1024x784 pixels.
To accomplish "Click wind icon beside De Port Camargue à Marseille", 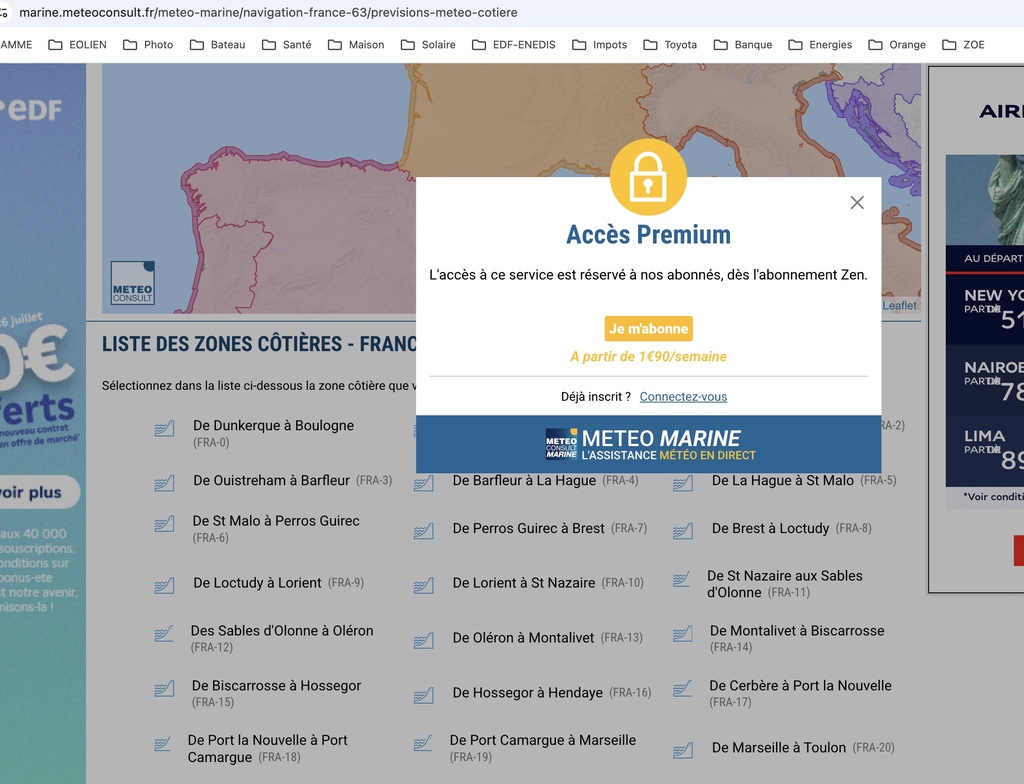I will 423,743.
